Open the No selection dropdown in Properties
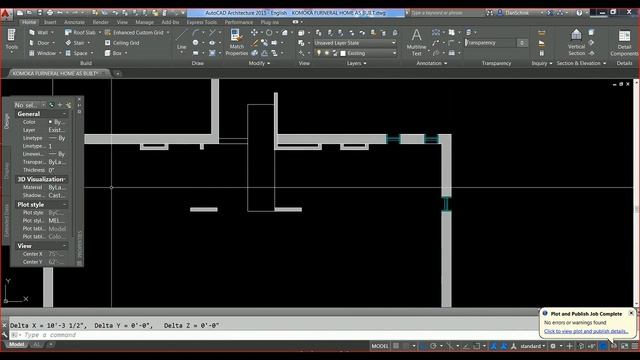Image resolution: width=640 pixels, height=360 pixels. pyautogui.click(x=30, y=105)
